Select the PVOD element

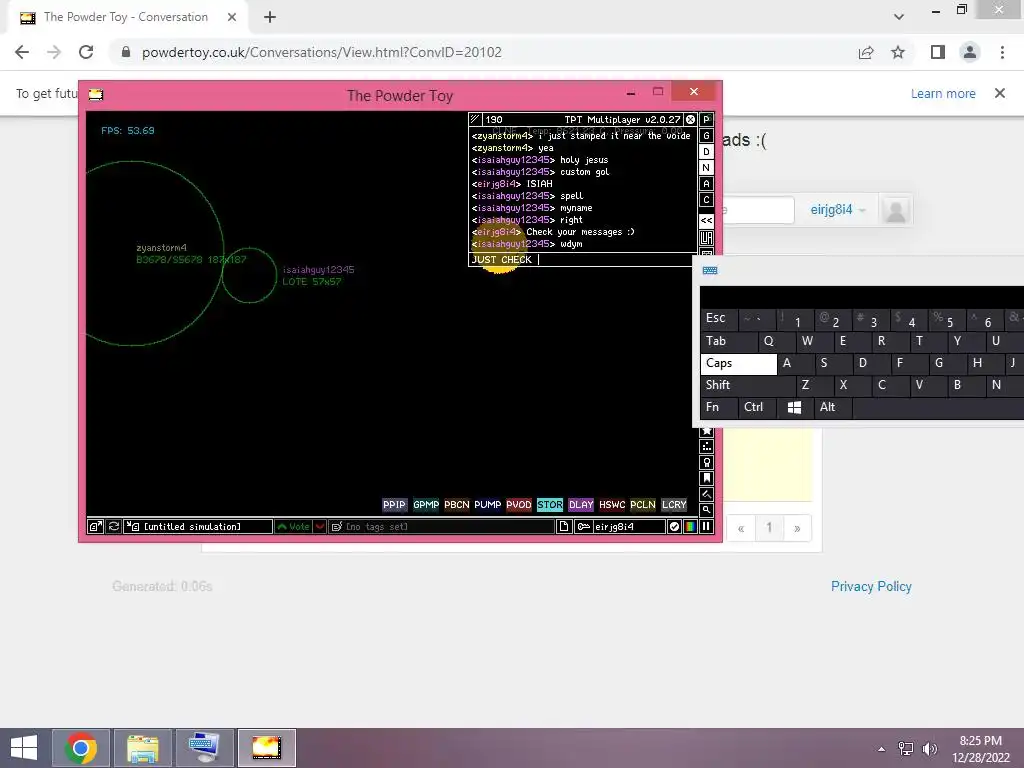coord(519,505)
